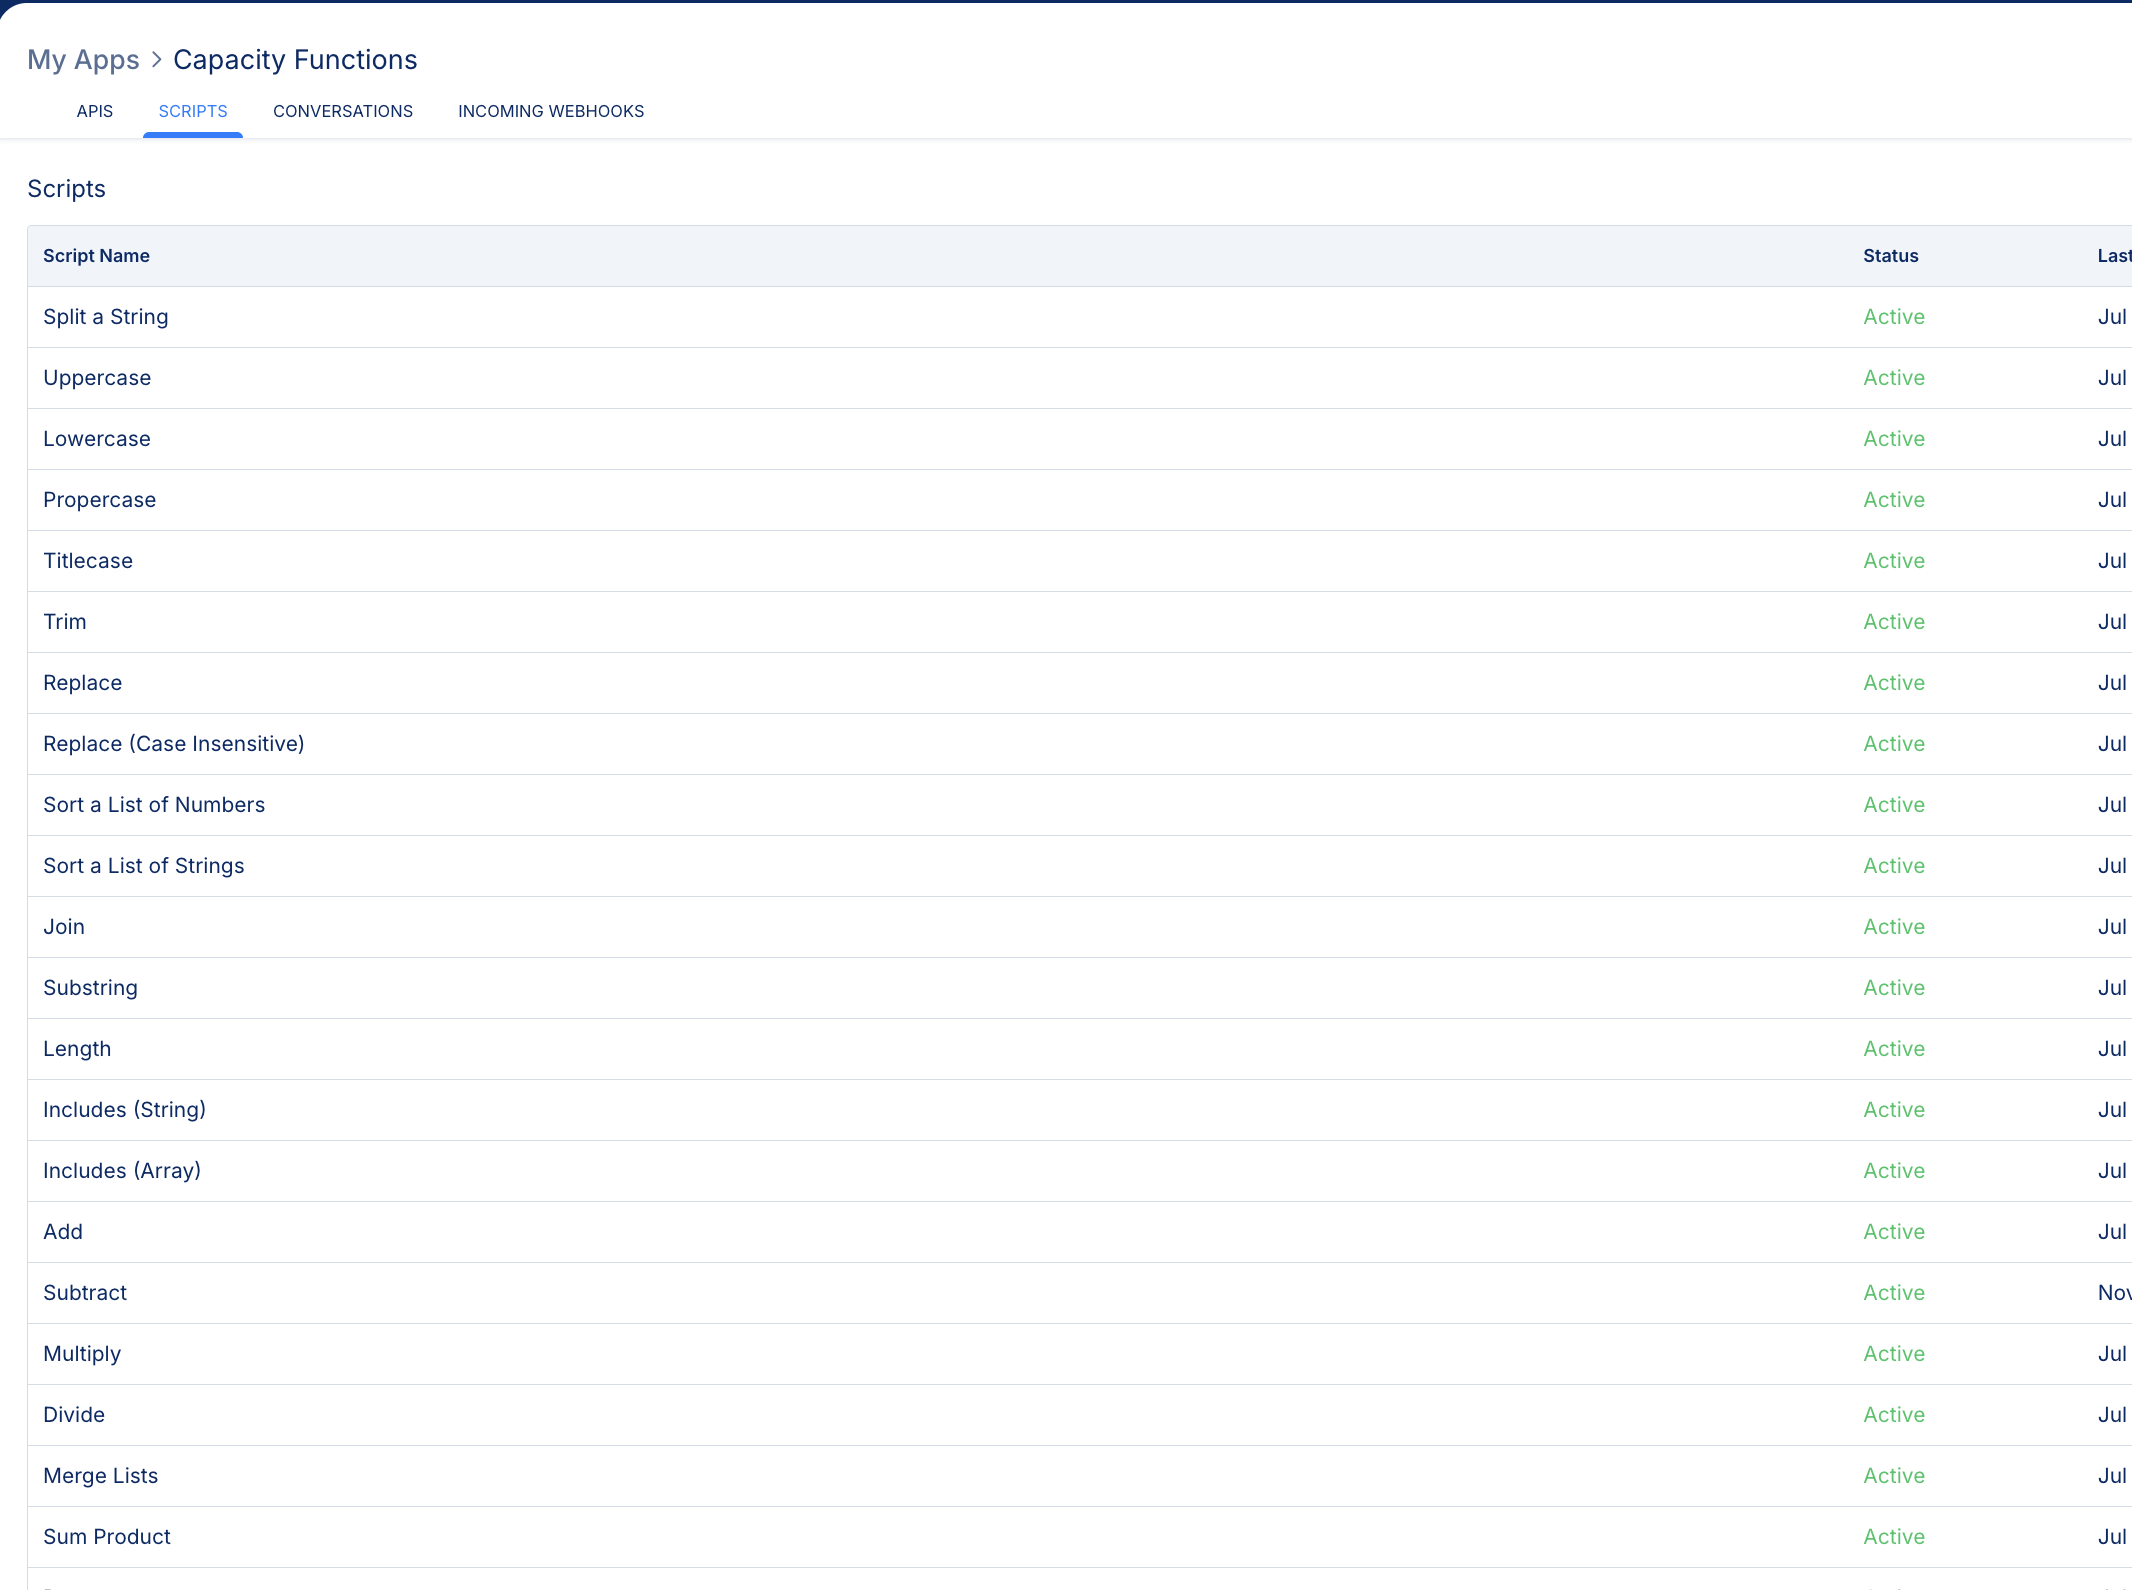Open the Subtract script
Viewport: 2132px width, 1590px height.
(x=85, y=1293)
